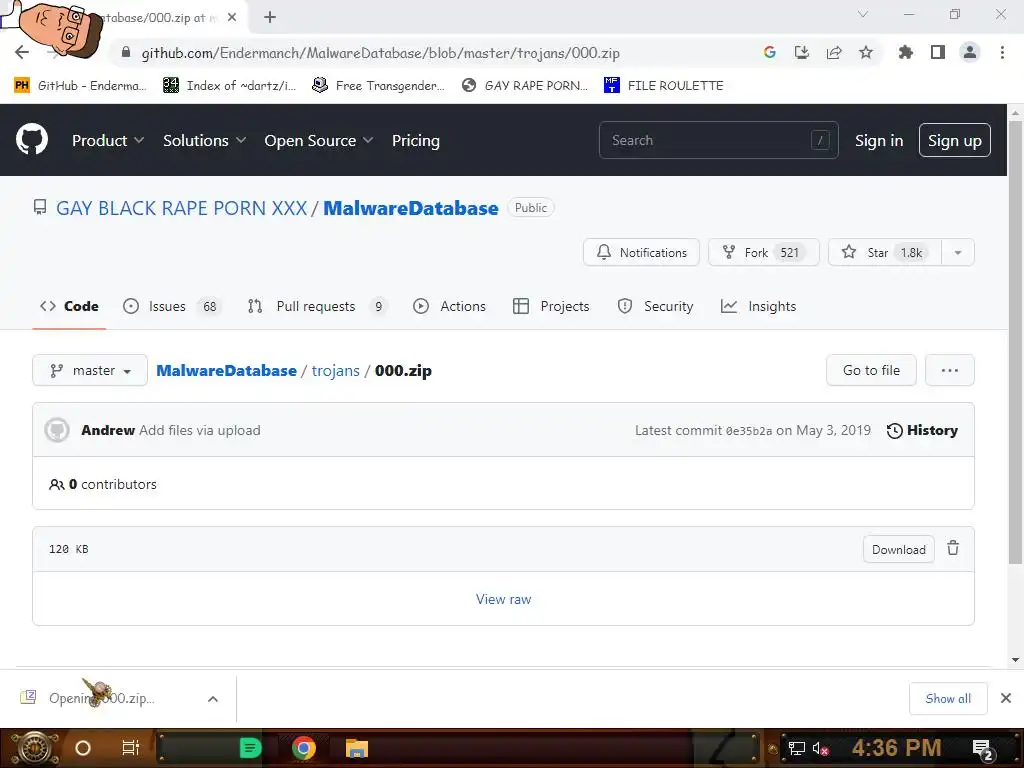Open the Chrome profile avatar

pos(970,52)
